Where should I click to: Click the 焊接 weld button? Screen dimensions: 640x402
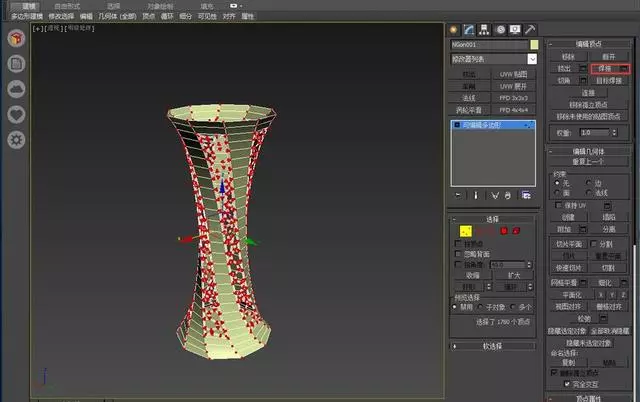(x=603, y=68)
